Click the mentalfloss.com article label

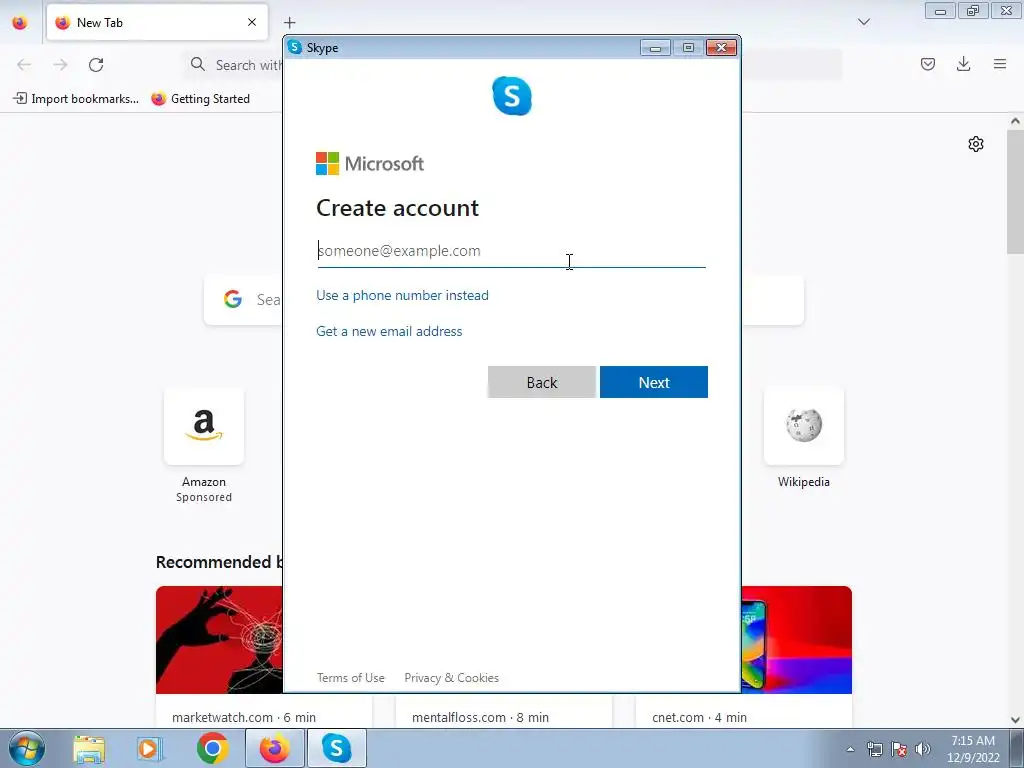480,717
